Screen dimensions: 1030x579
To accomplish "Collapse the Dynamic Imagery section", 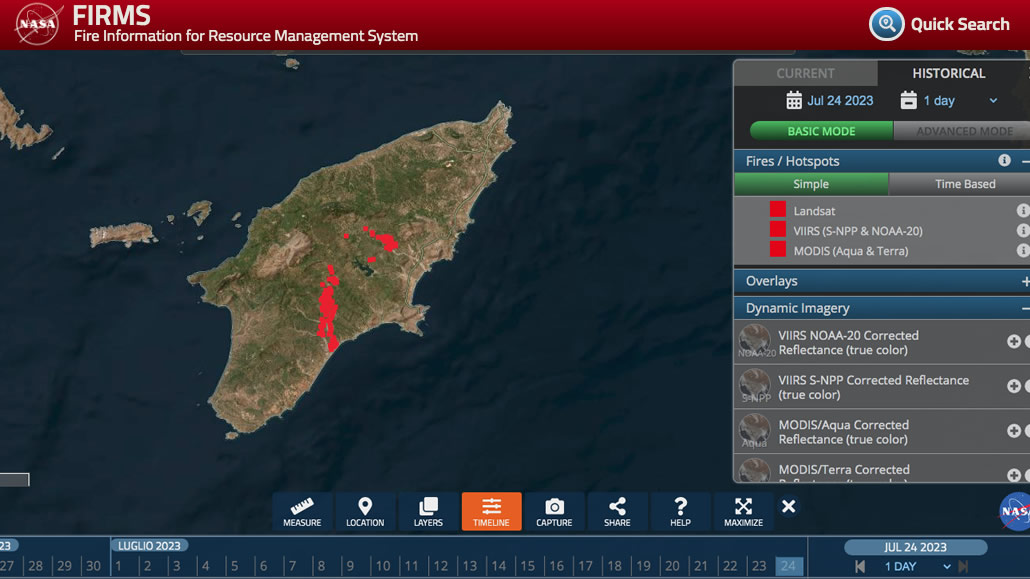I will 1025,308.
